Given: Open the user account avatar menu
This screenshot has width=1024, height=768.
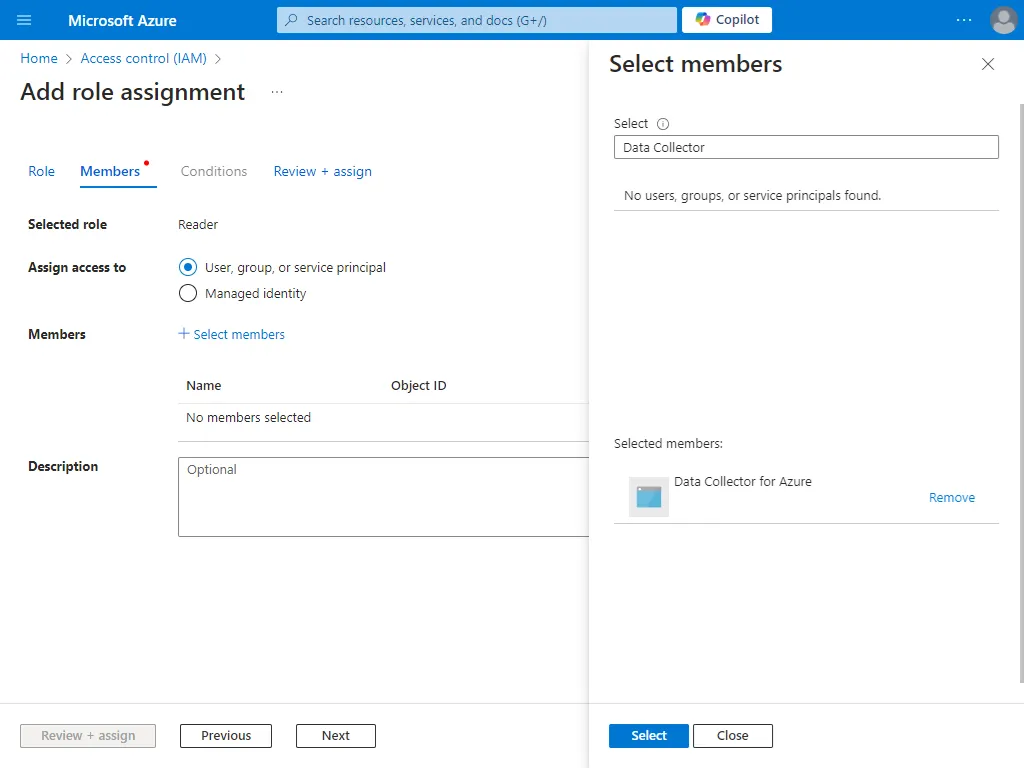Looking at the screenshot, I should [x=1004, y=20].
